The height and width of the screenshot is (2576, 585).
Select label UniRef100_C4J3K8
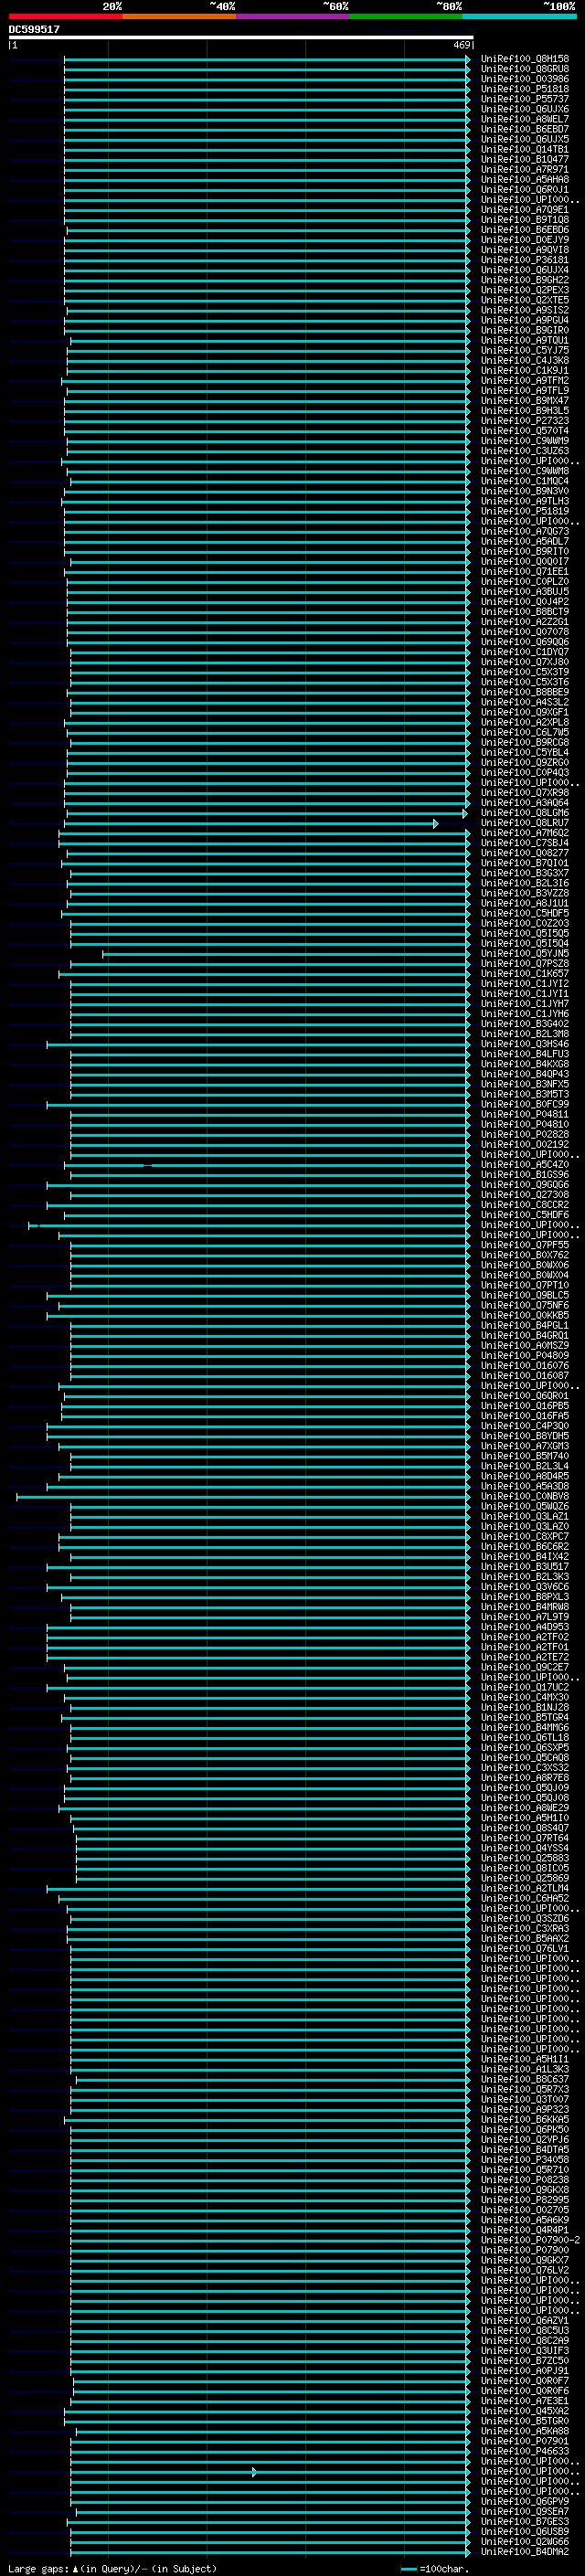tap(524, 360)
